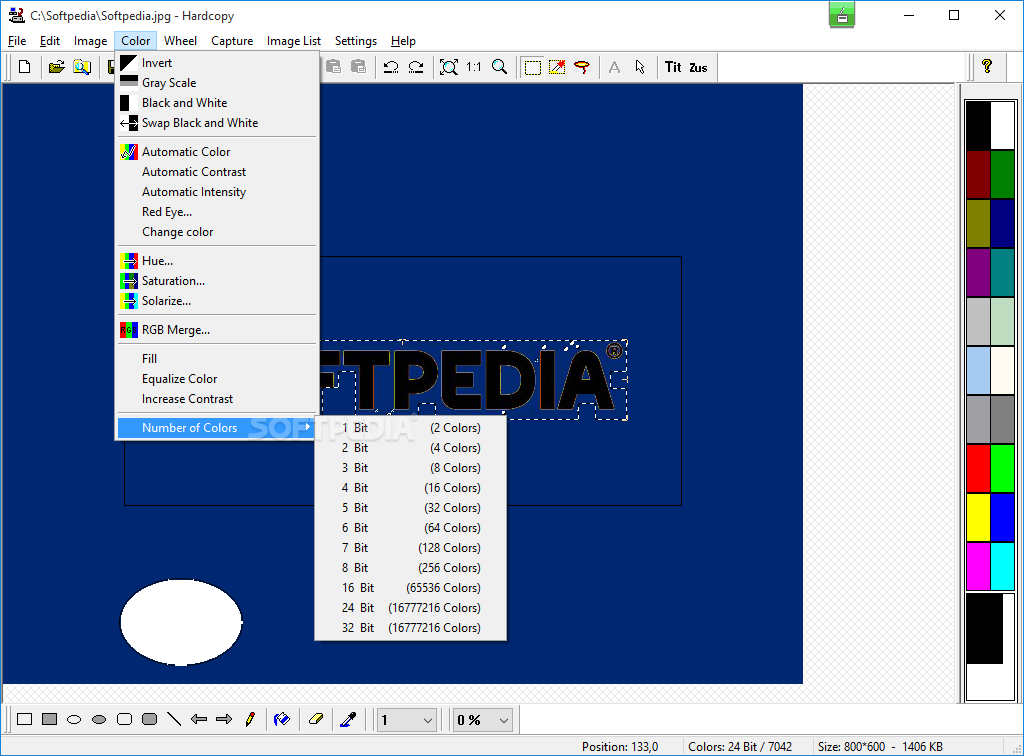Open the Wheel menu
The height and width of the screenshot is (756, 1024).
click(x=180, y=40)
